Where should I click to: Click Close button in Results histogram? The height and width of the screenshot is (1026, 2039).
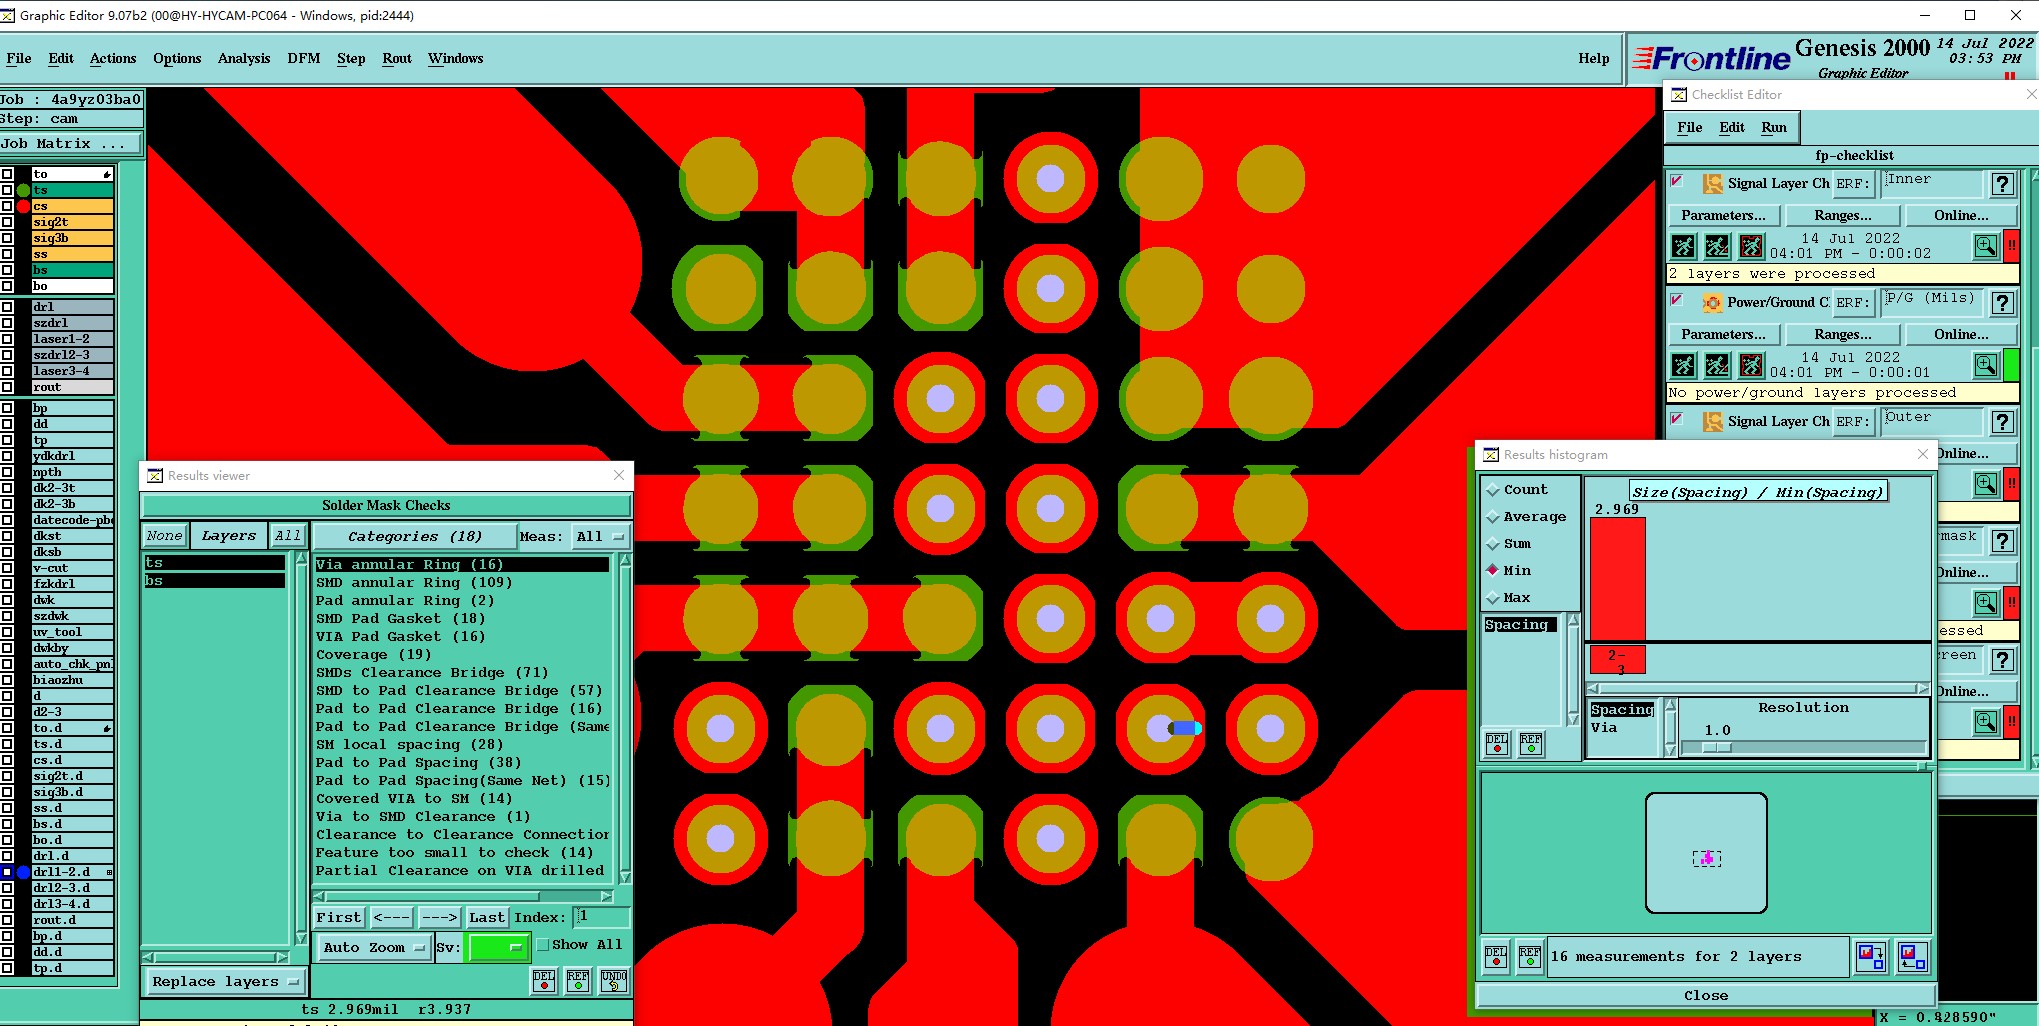(x=1706, y=996)
